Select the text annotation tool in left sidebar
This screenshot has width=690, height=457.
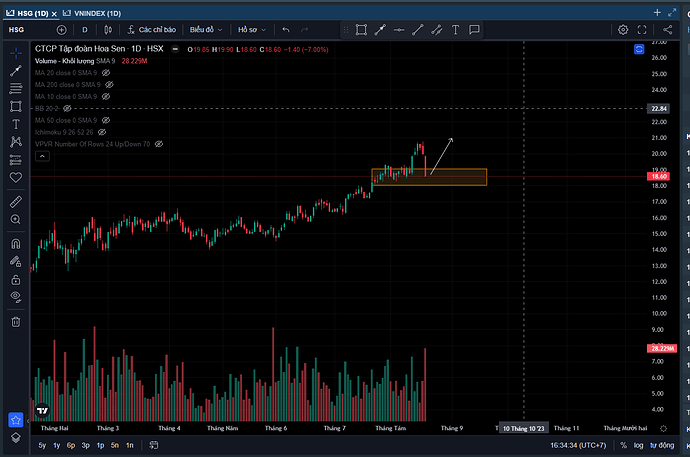16,124
